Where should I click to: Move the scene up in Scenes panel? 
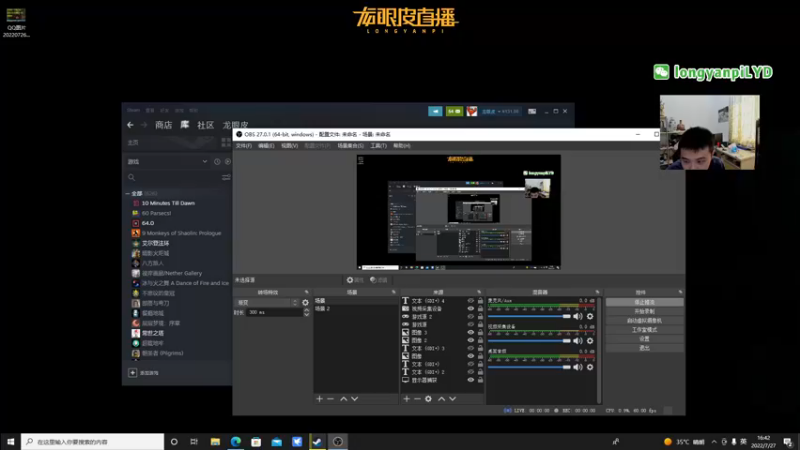pyautogui.click(x=343, y=399)
